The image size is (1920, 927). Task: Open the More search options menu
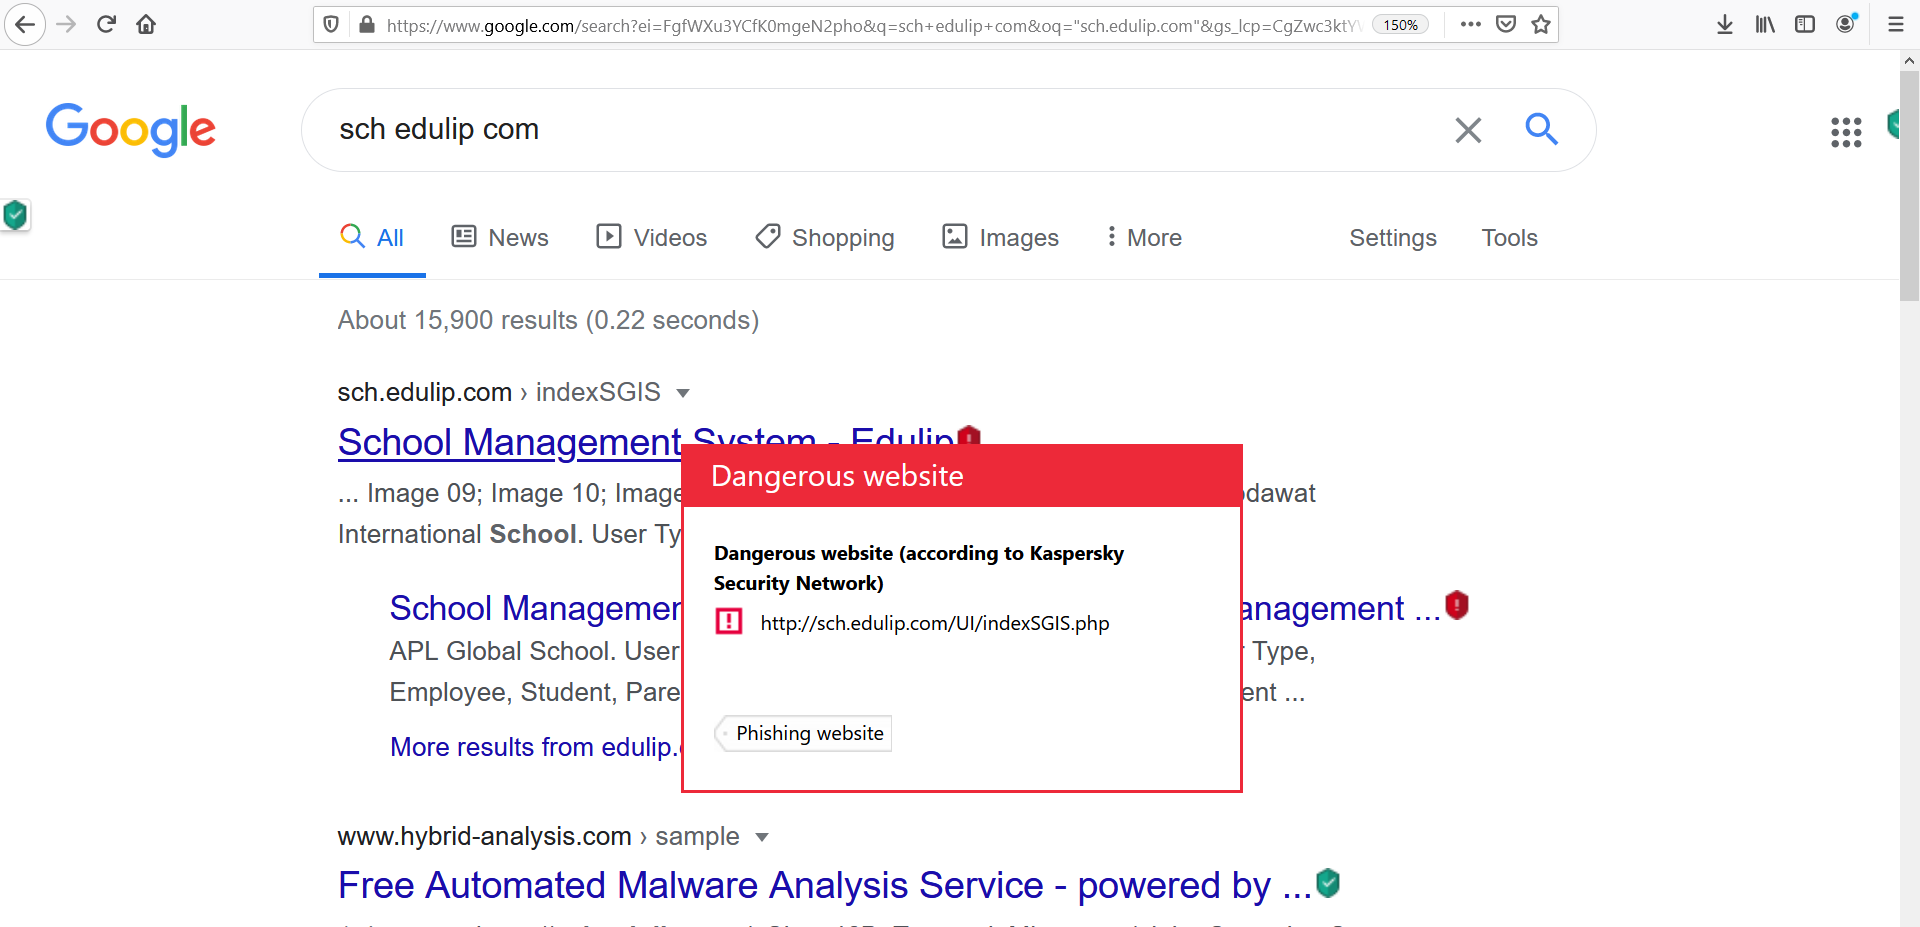(x=1144, y=238)
